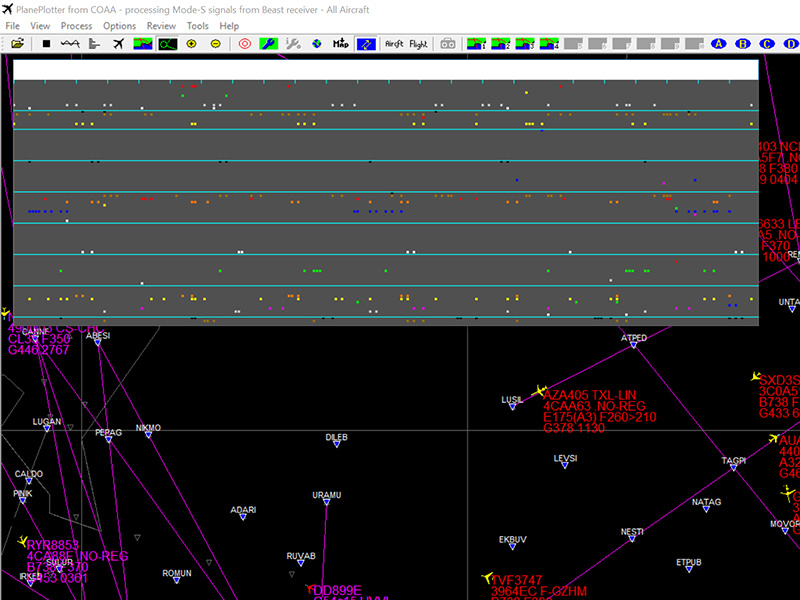Open the green-blue chart view icon
Screen dimensions: 800x600
143,44
